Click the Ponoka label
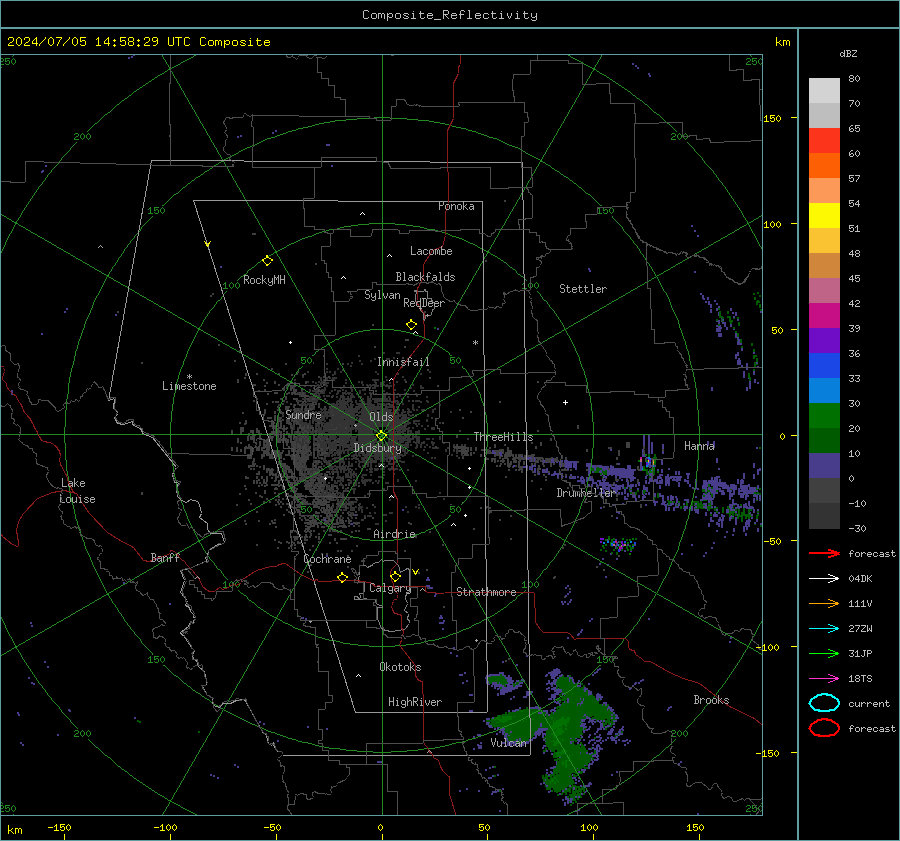 coord(456,206)
